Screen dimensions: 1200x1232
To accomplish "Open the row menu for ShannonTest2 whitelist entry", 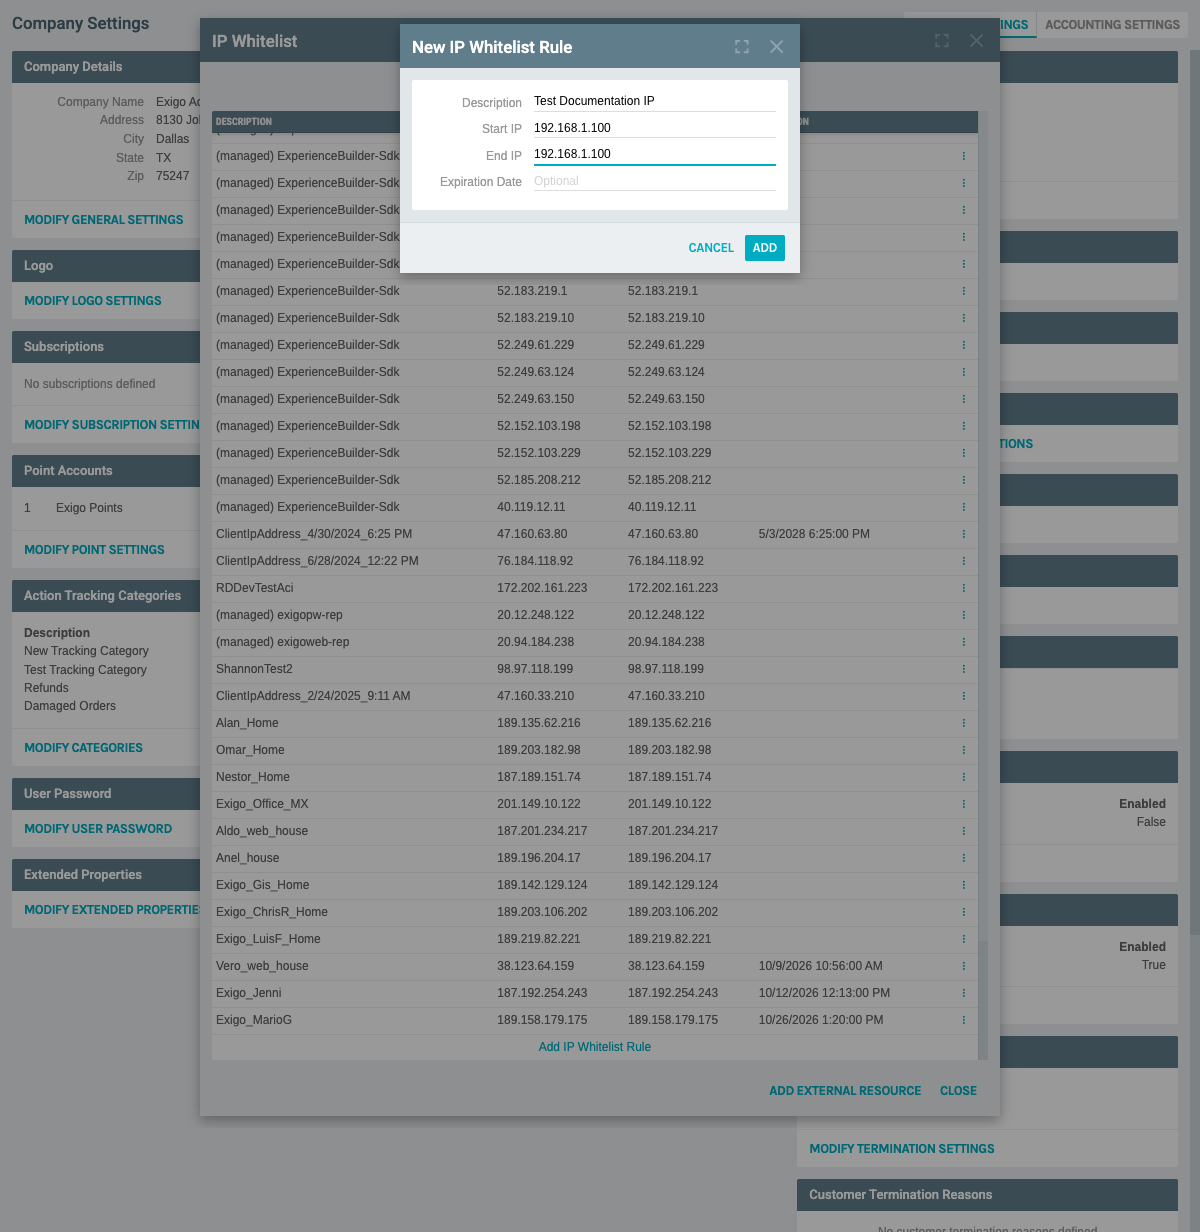I will coord(963,669).
